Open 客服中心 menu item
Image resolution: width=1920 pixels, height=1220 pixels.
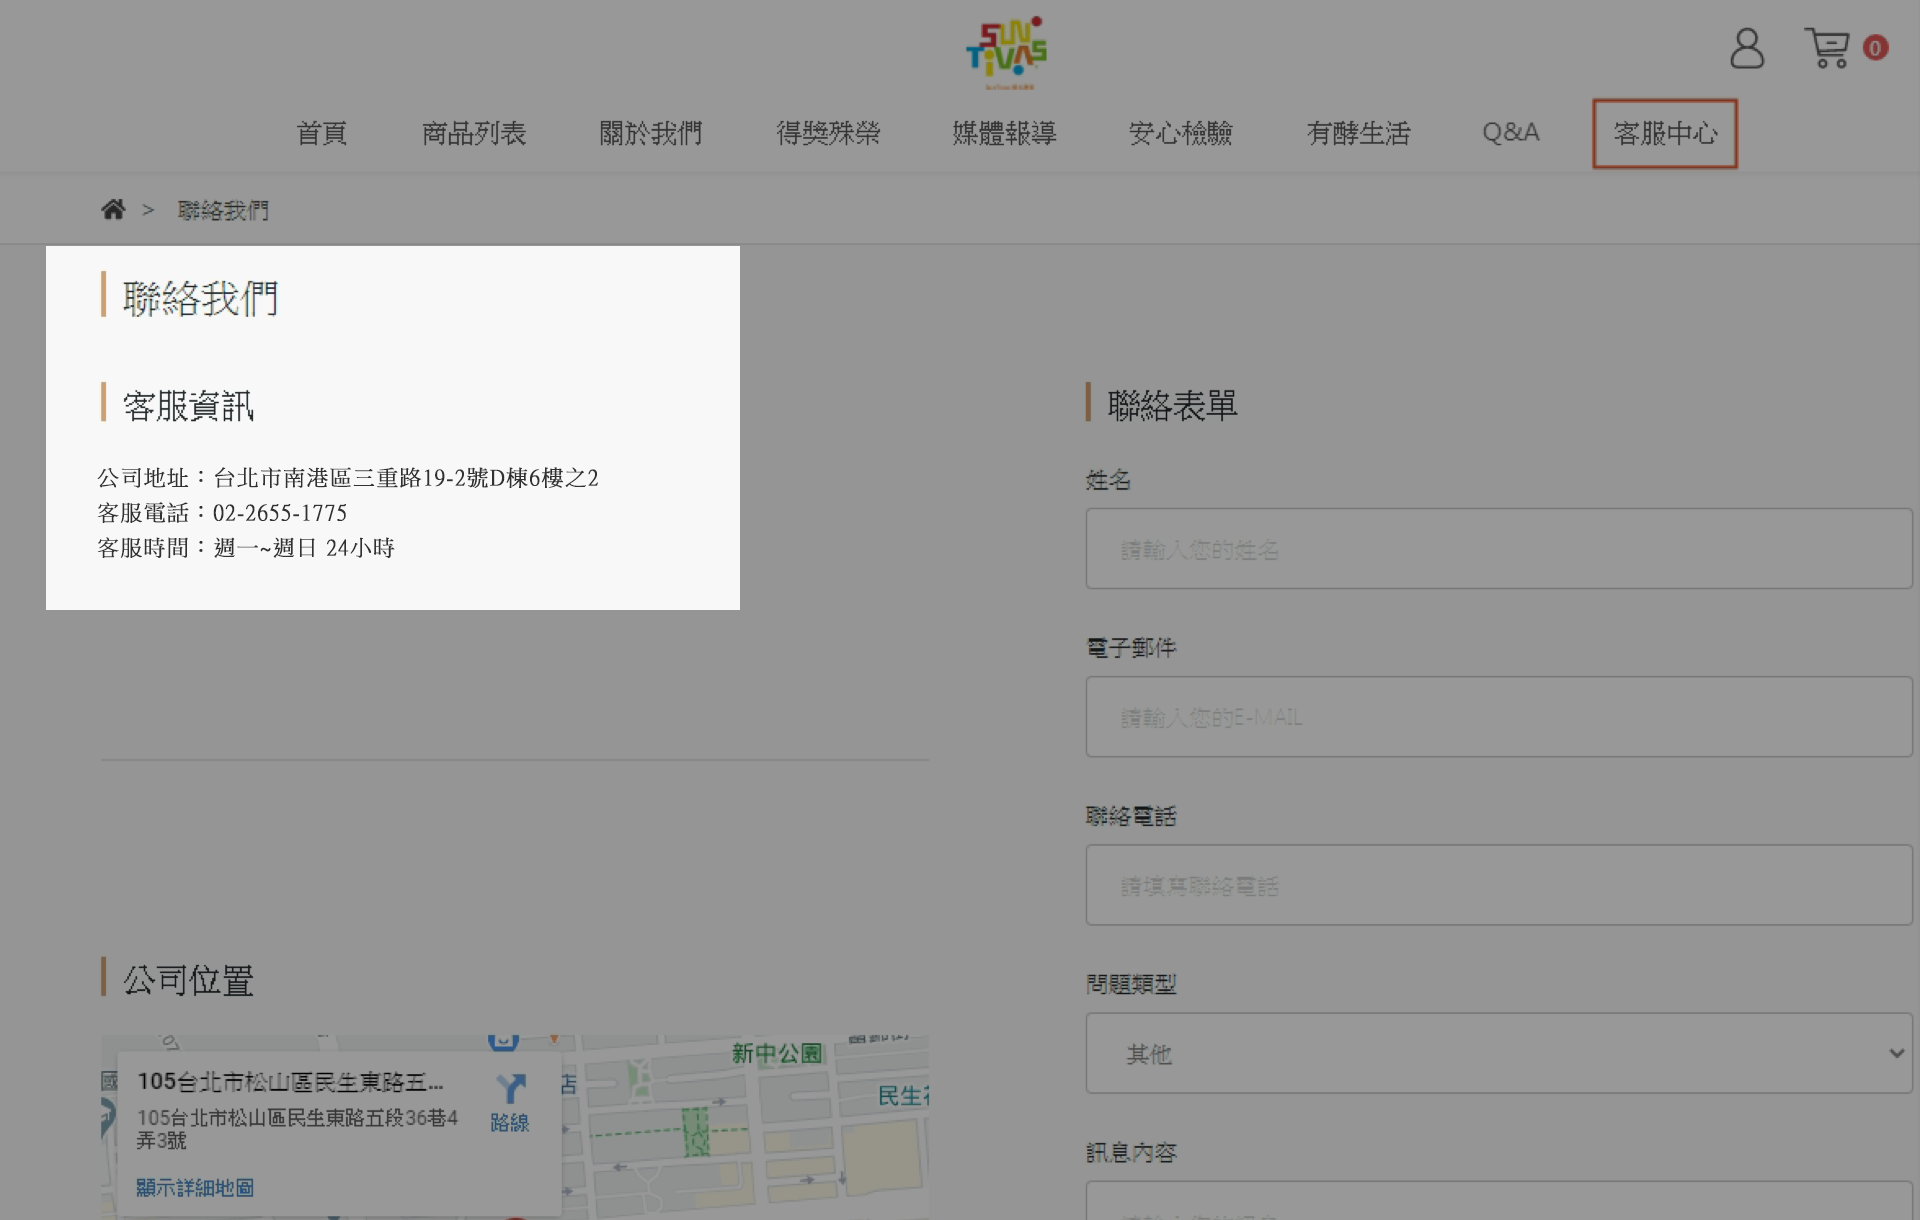click(x=1665, y=133)
